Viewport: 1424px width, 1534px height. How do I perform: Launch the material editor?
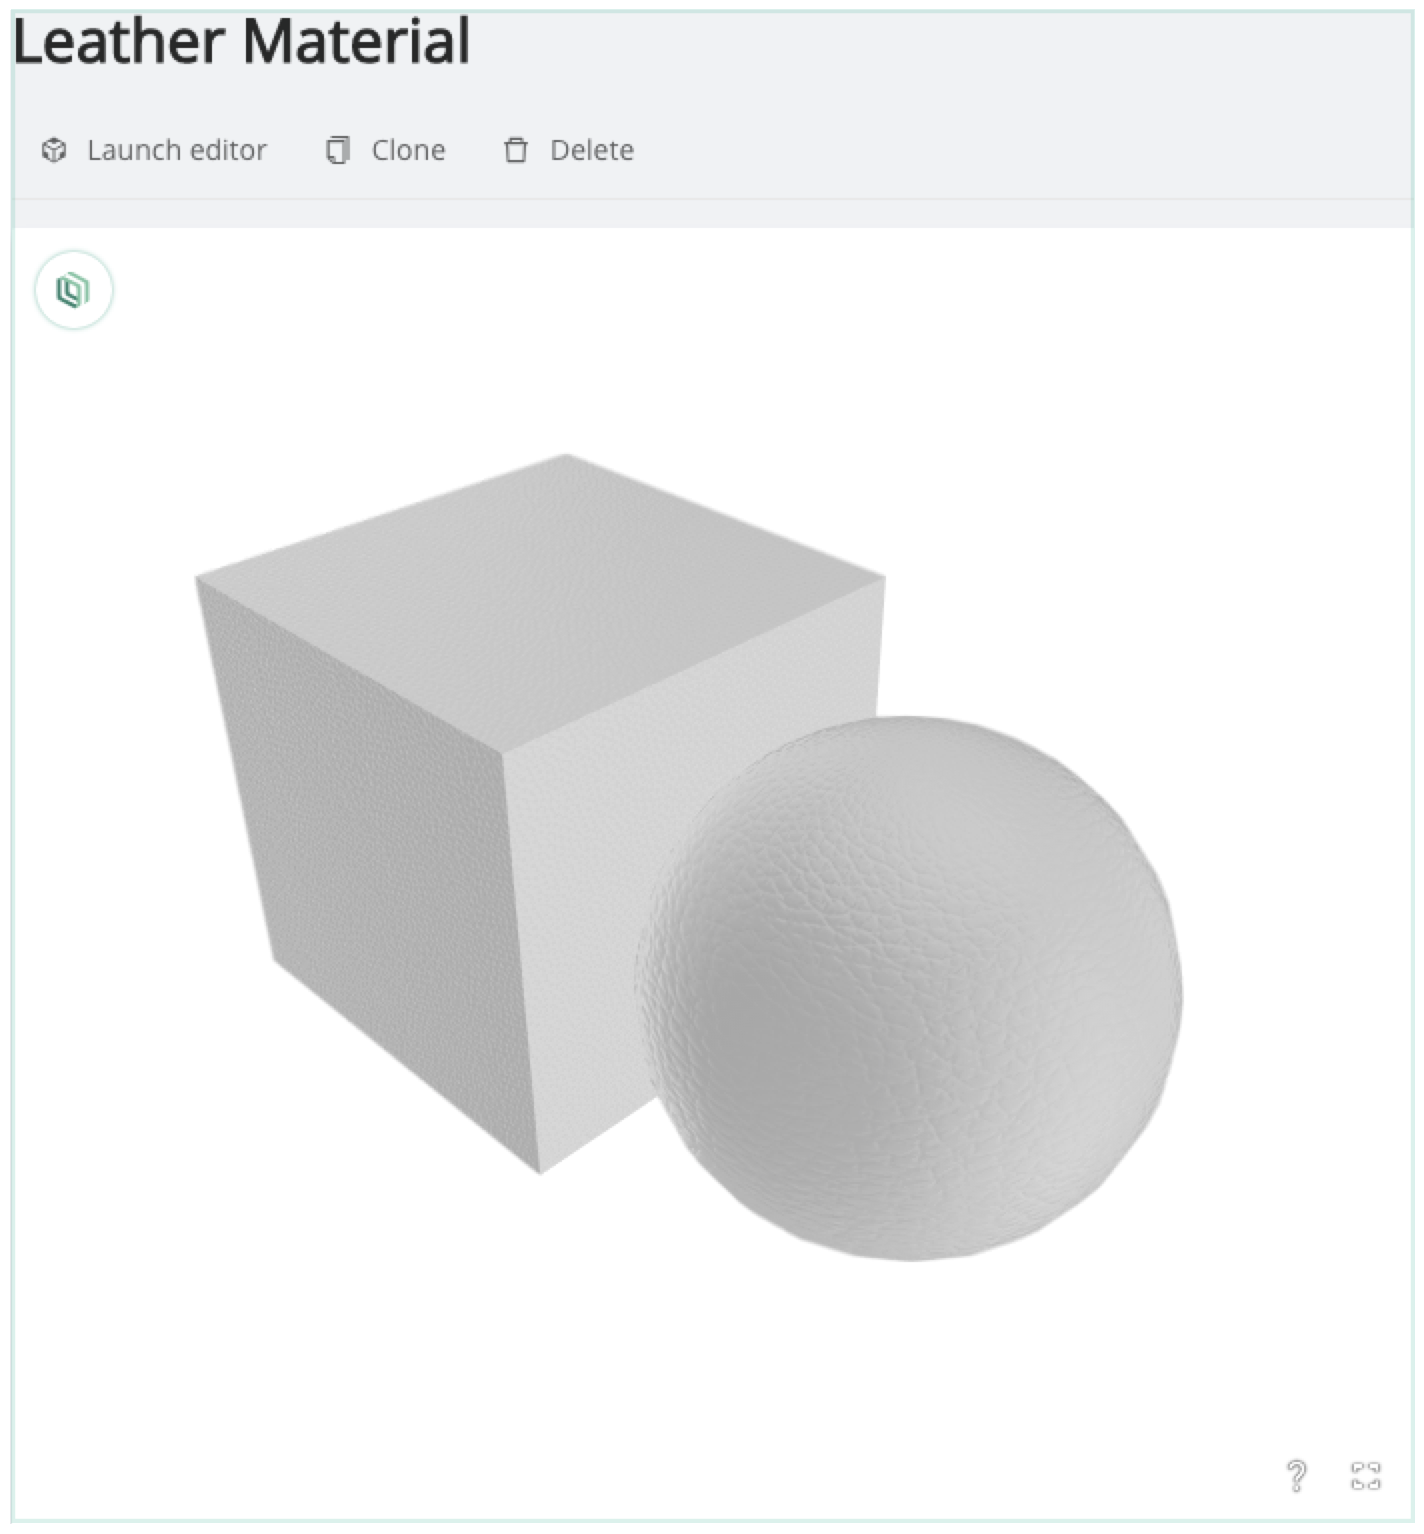pos(154,150)
